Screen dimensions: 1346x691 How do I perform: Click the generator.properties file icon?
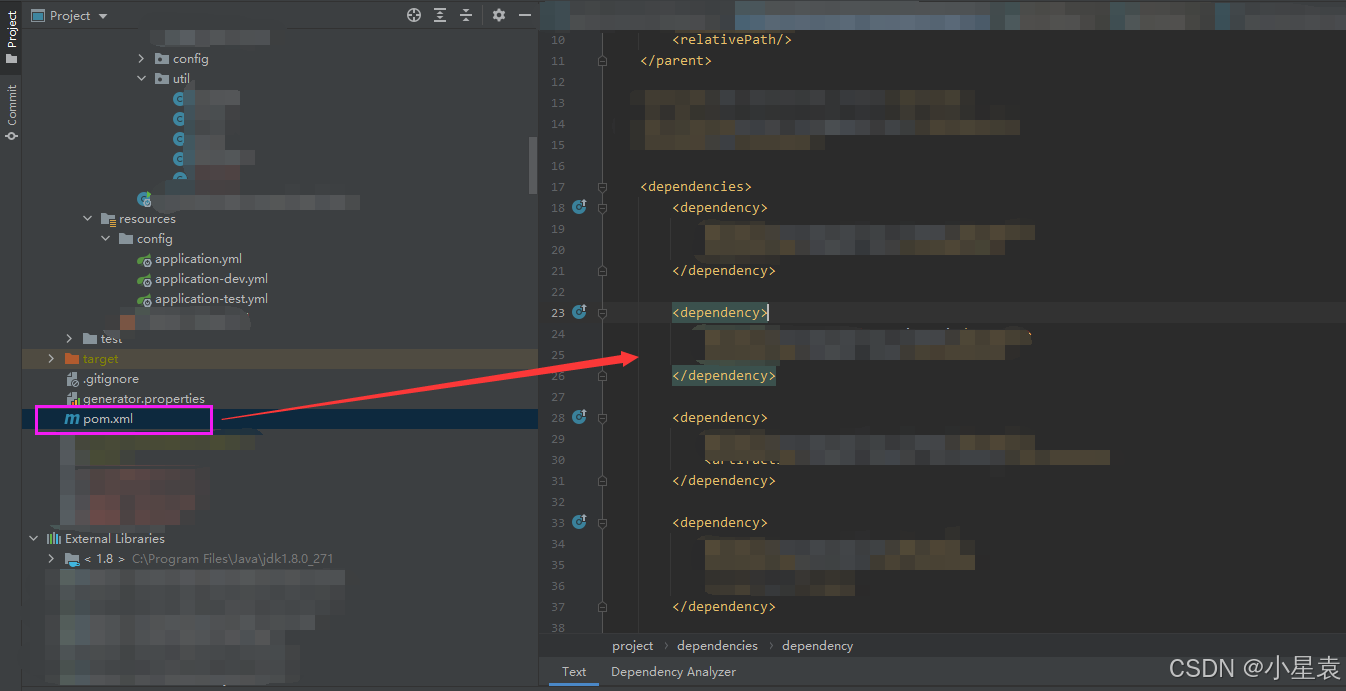[x=72, y=399]
